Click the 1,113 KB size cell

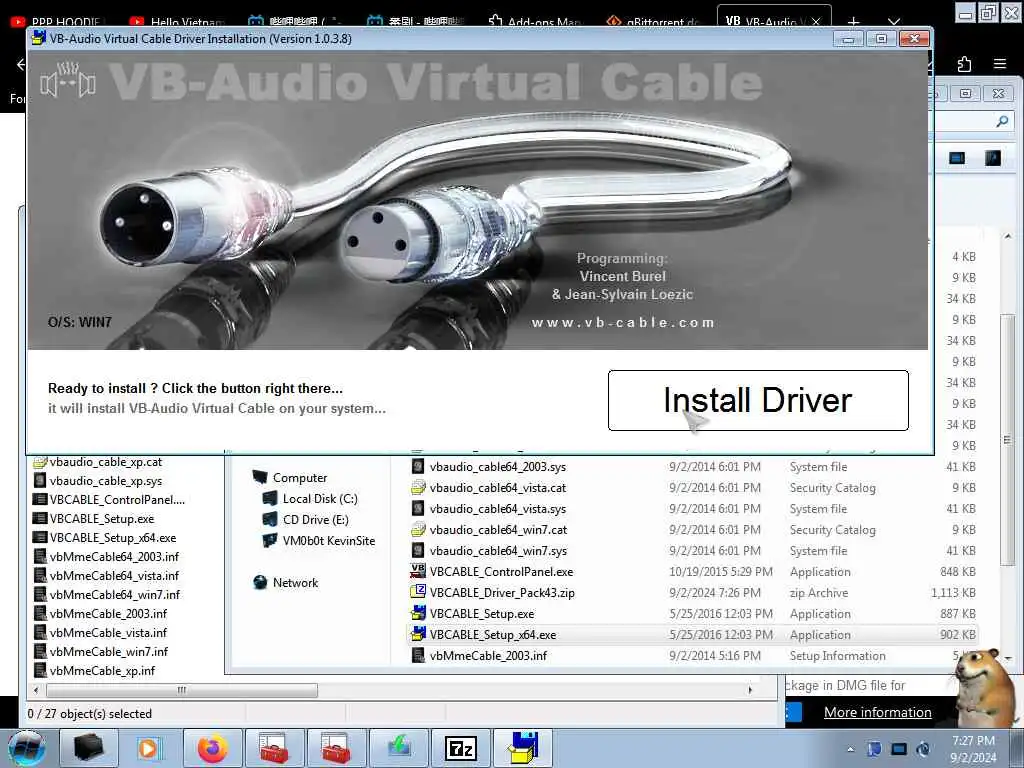pos(953,592)
